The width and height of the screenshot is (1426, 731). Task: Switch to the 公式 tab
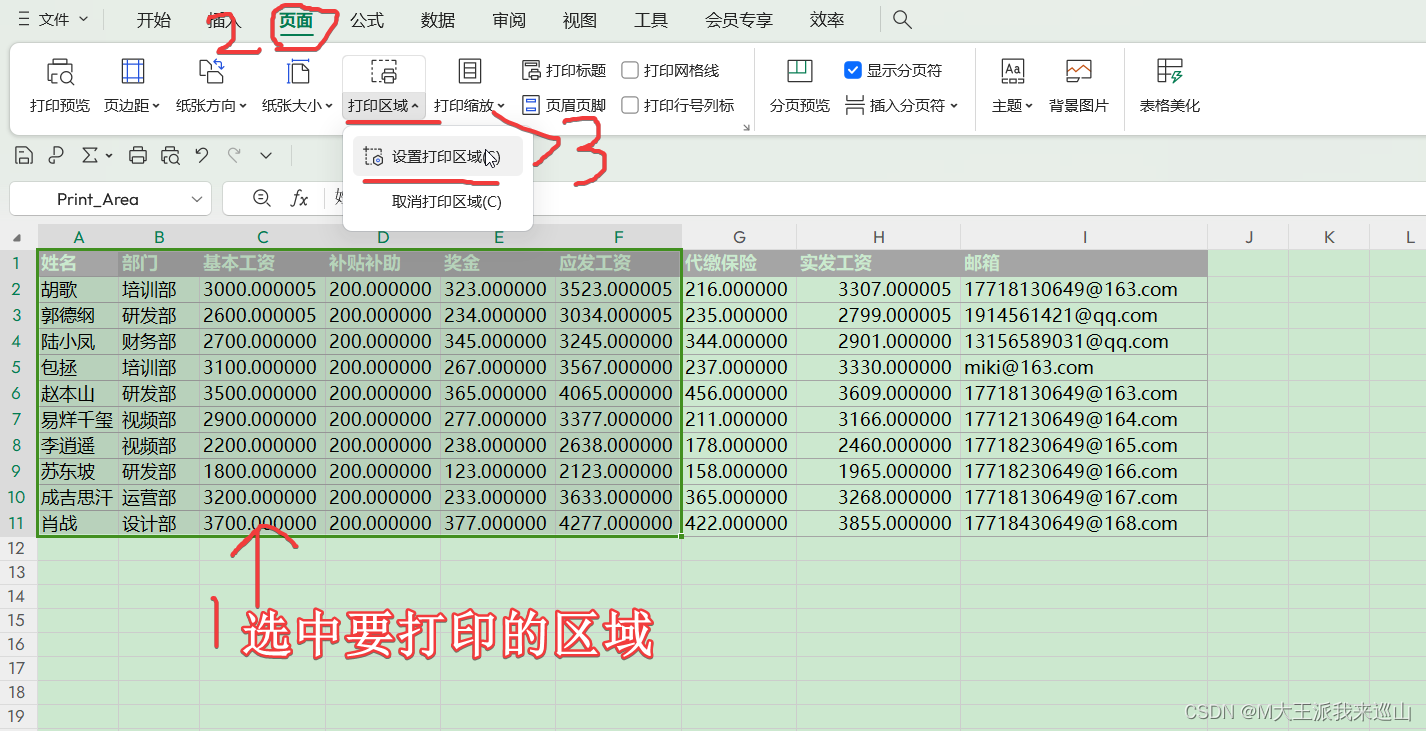(367, 20)
